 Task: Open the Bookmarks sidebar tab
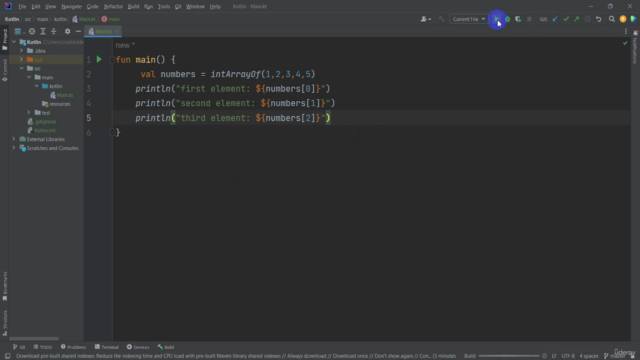coord(5,286)
